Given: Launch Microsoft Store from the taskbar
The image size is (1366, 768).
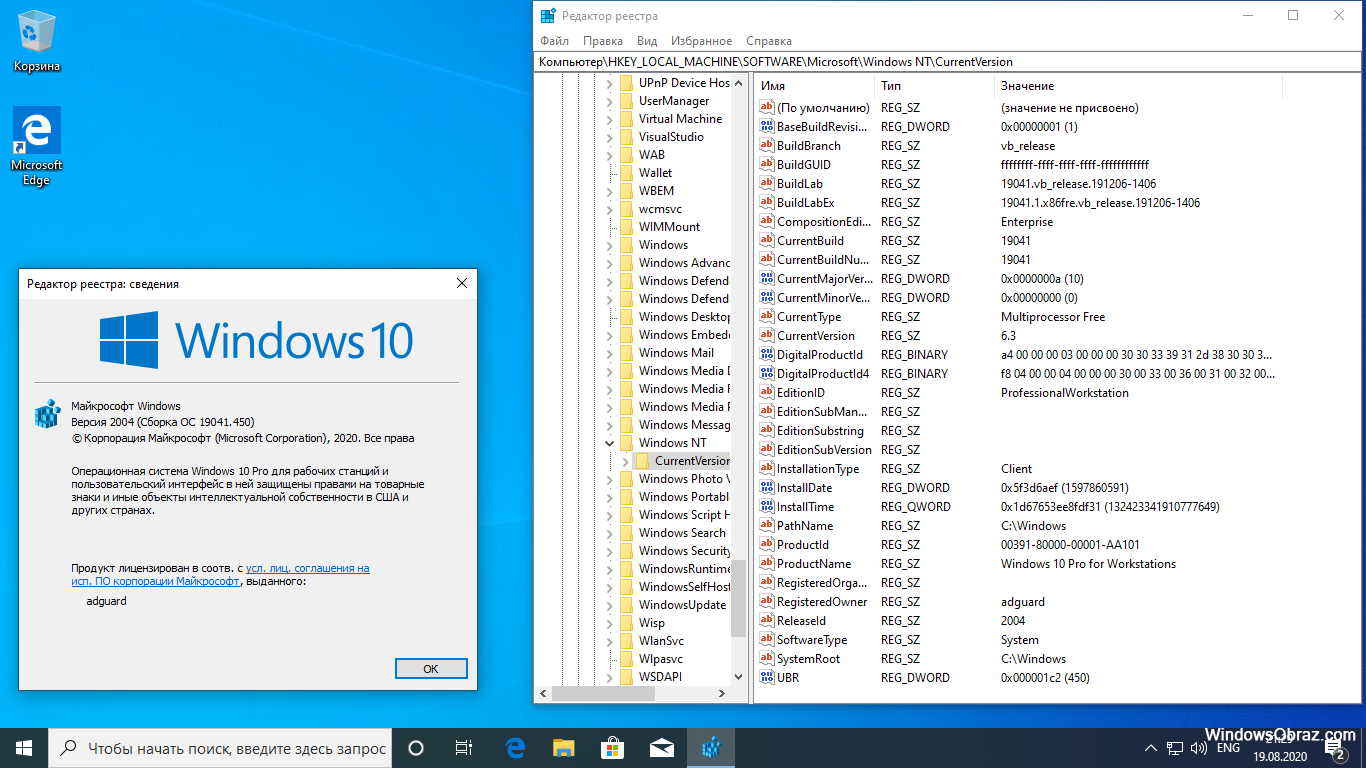Looking at the screenshot, I should 613,748.
